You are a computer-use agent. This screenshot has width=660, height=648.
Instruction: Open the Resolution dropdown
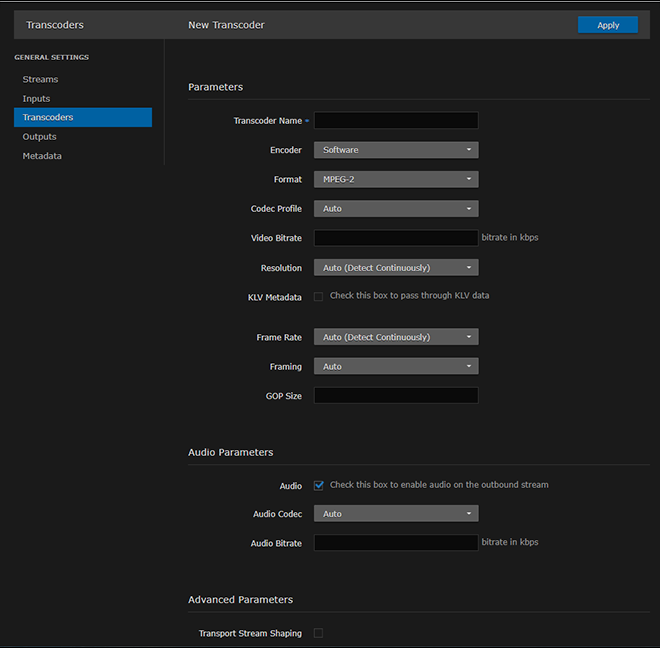point(396,268)
